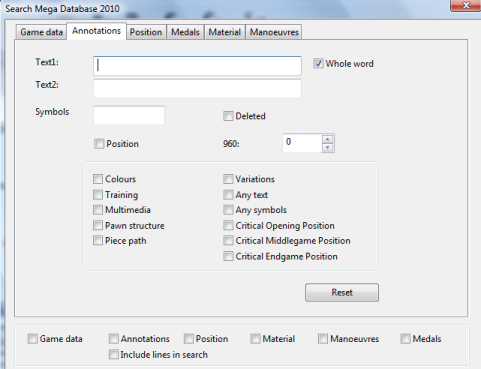Enable the Colours checkbox
This screenshot has height=369, width=481.
98,179
